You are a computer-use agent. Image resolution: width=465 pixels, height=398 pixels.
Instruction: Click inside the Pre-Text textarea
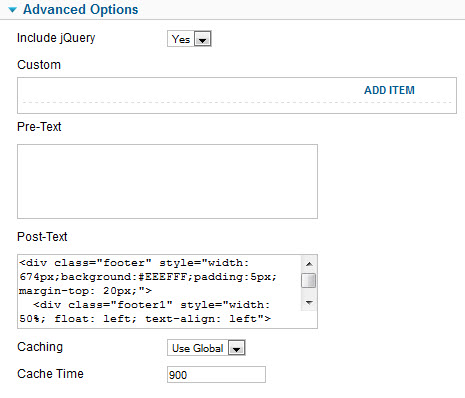(x=167, y=181)
